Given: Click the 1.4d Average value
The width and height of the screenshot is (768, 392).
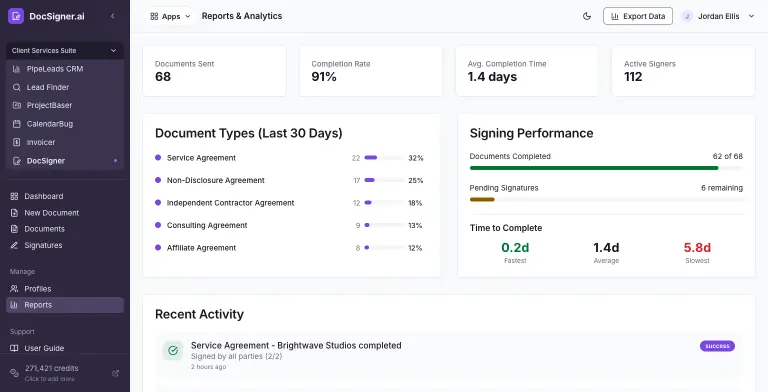Looking at the screenshot, I should click(606, 247).
